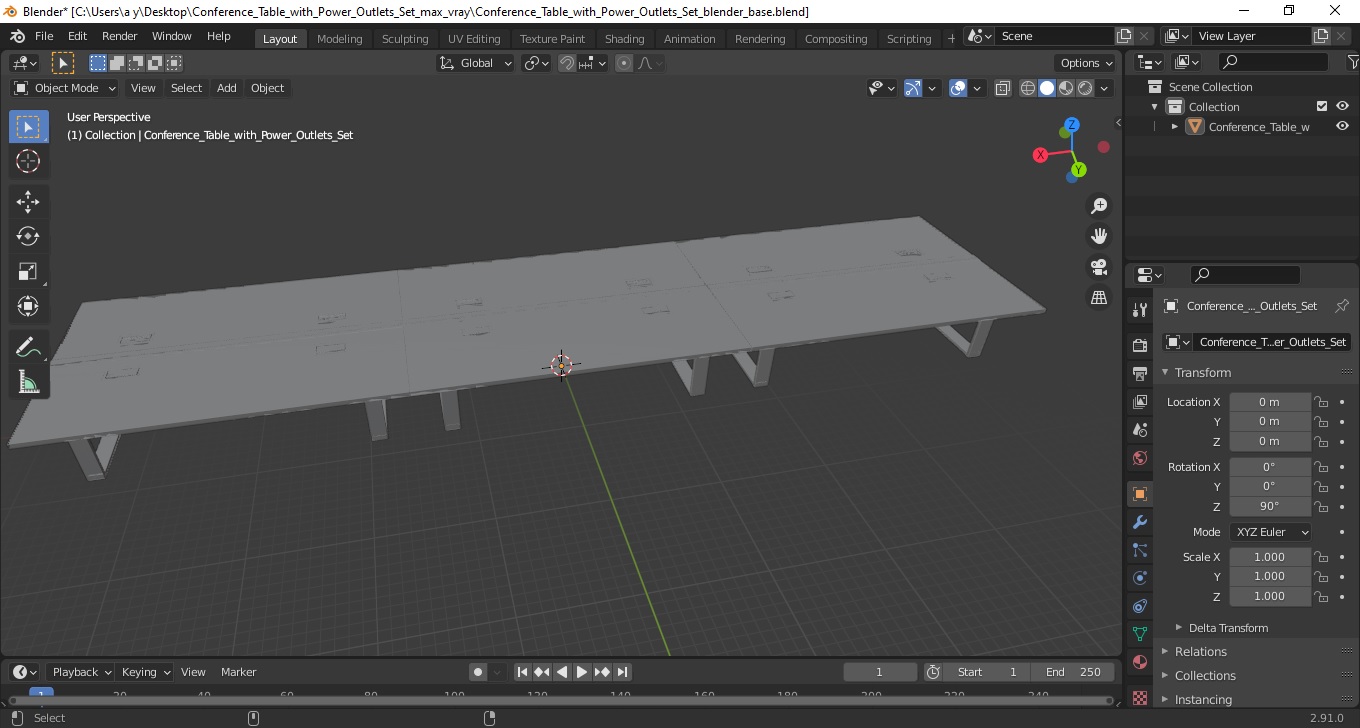This screenshot has height=728, width=1360.
Task: Open the Modifier properties wrench tab
Action: tap(1140, 522)
